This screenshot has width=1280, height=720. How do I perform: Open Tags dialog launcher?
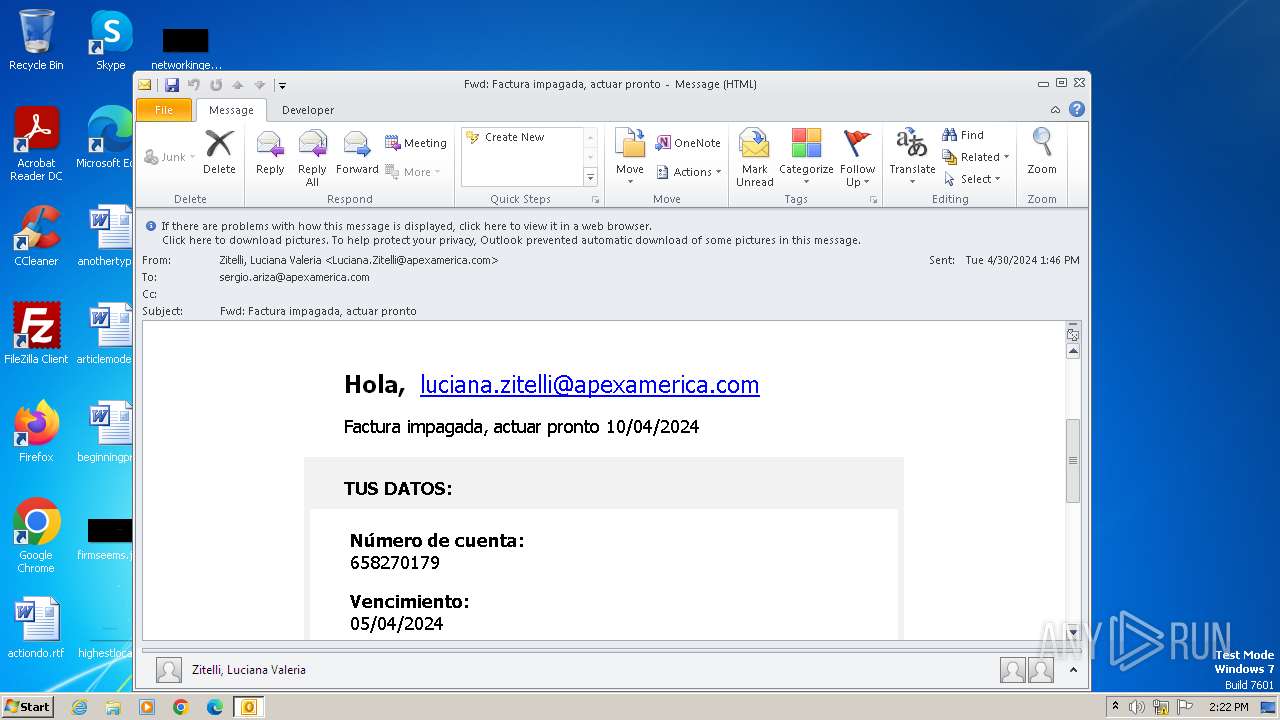[873, 200]
